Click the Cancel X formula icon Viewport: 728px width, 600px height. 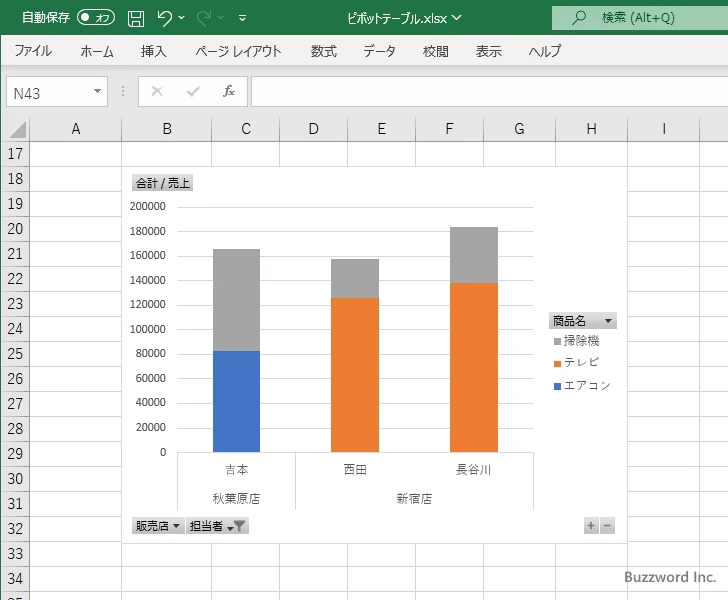point(157,91)
